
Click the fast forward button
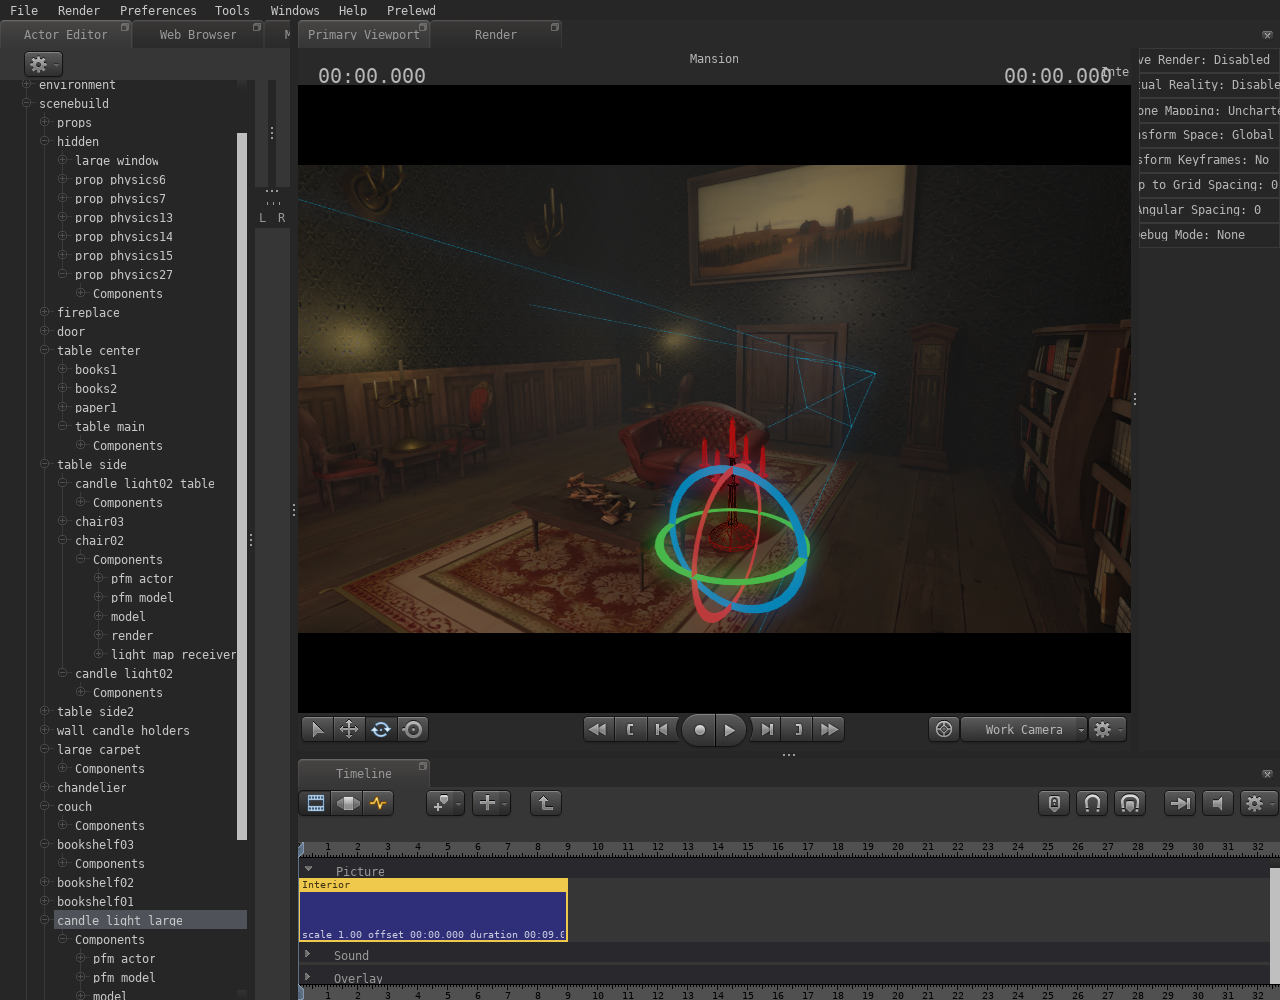tap(830, 729)
